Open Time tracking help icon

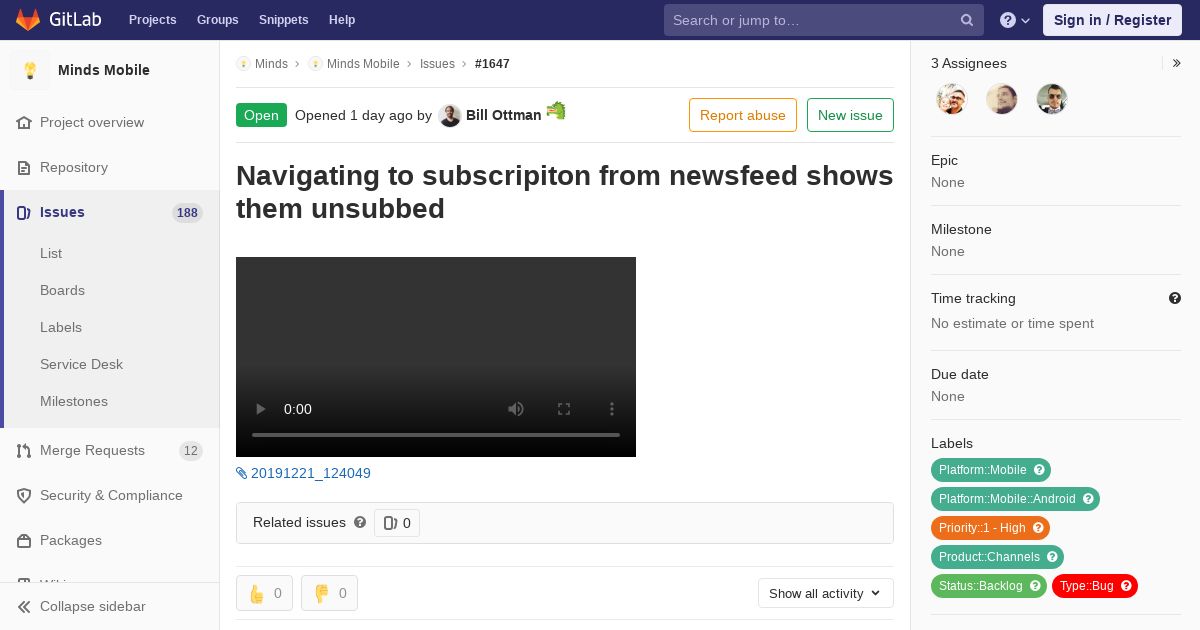point(1175,298)
